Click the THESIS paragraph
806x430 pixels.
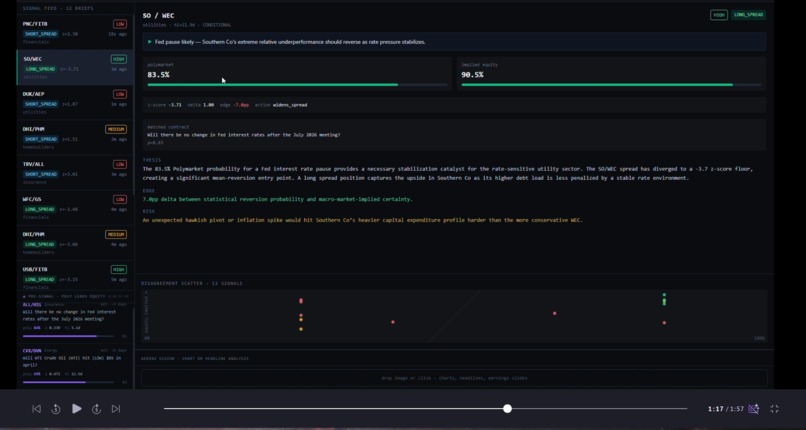click(448, 174)
